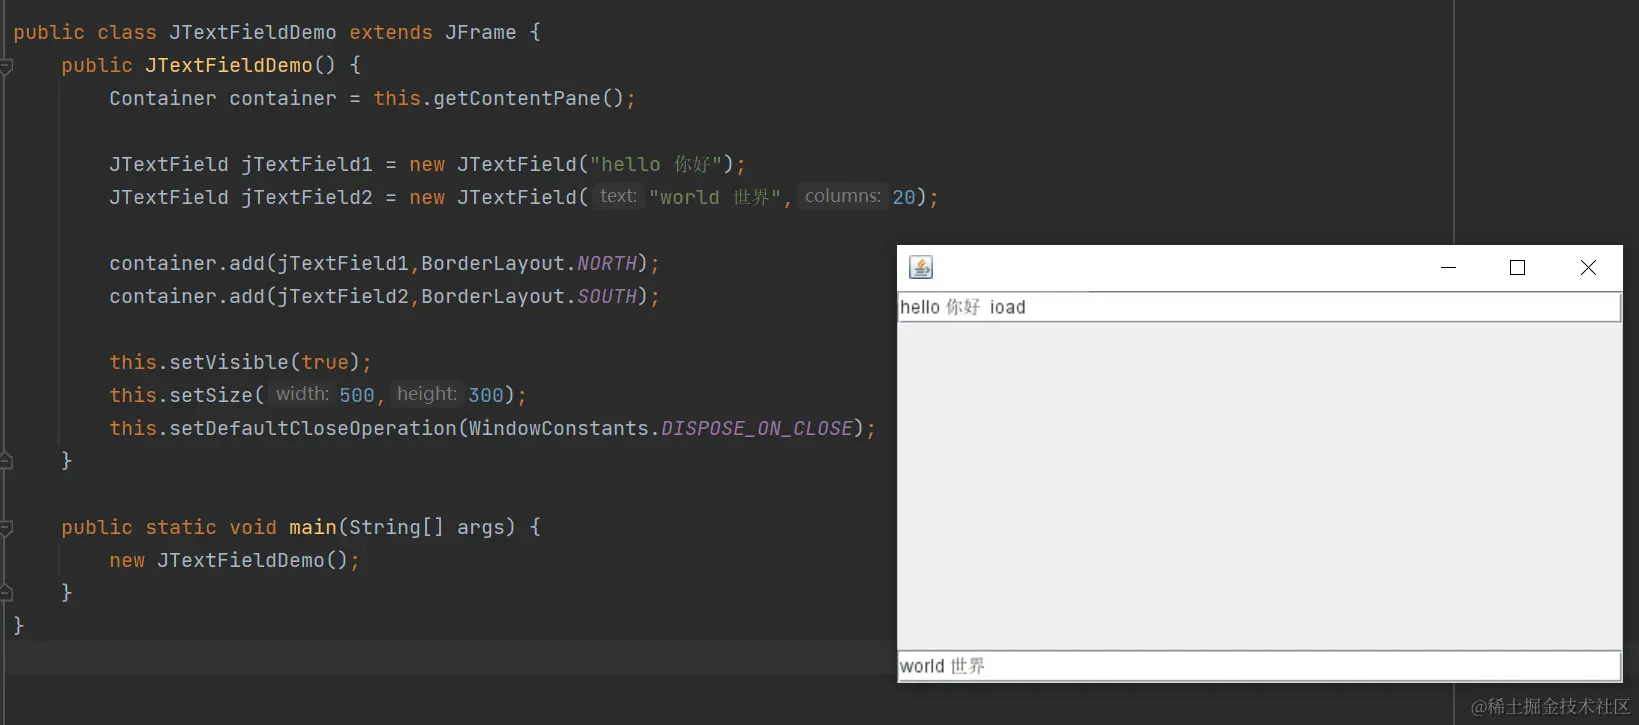
Task: Click the "width:" parameter hint
Action: point(302,394)
